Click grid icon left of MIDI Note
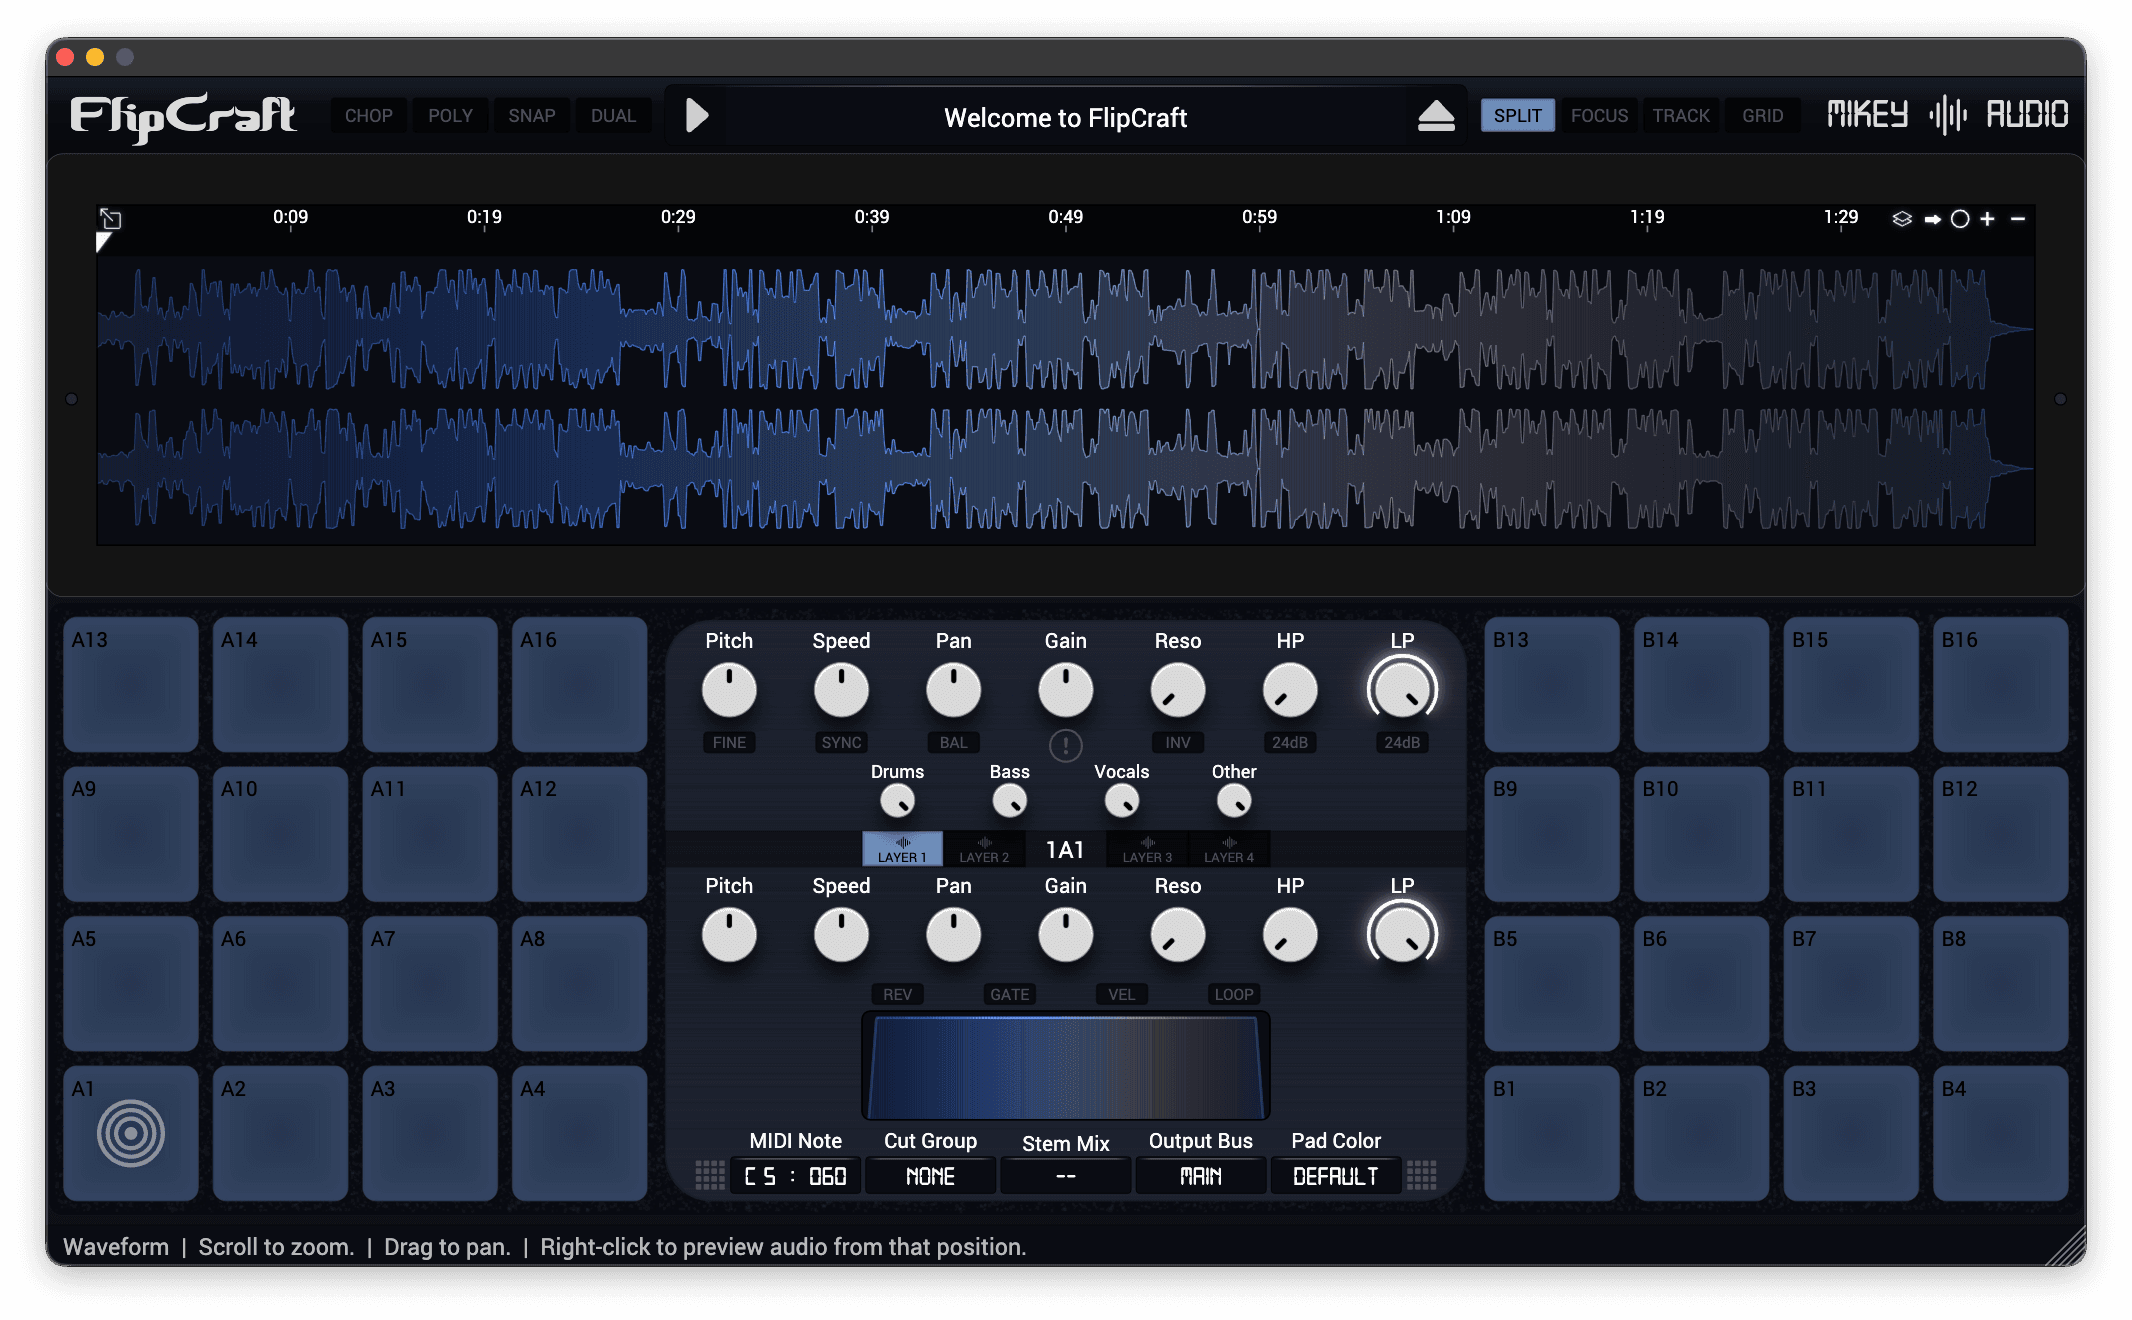The width and height of the screenshot is (2132, 1320). (x=710, y=1175)
